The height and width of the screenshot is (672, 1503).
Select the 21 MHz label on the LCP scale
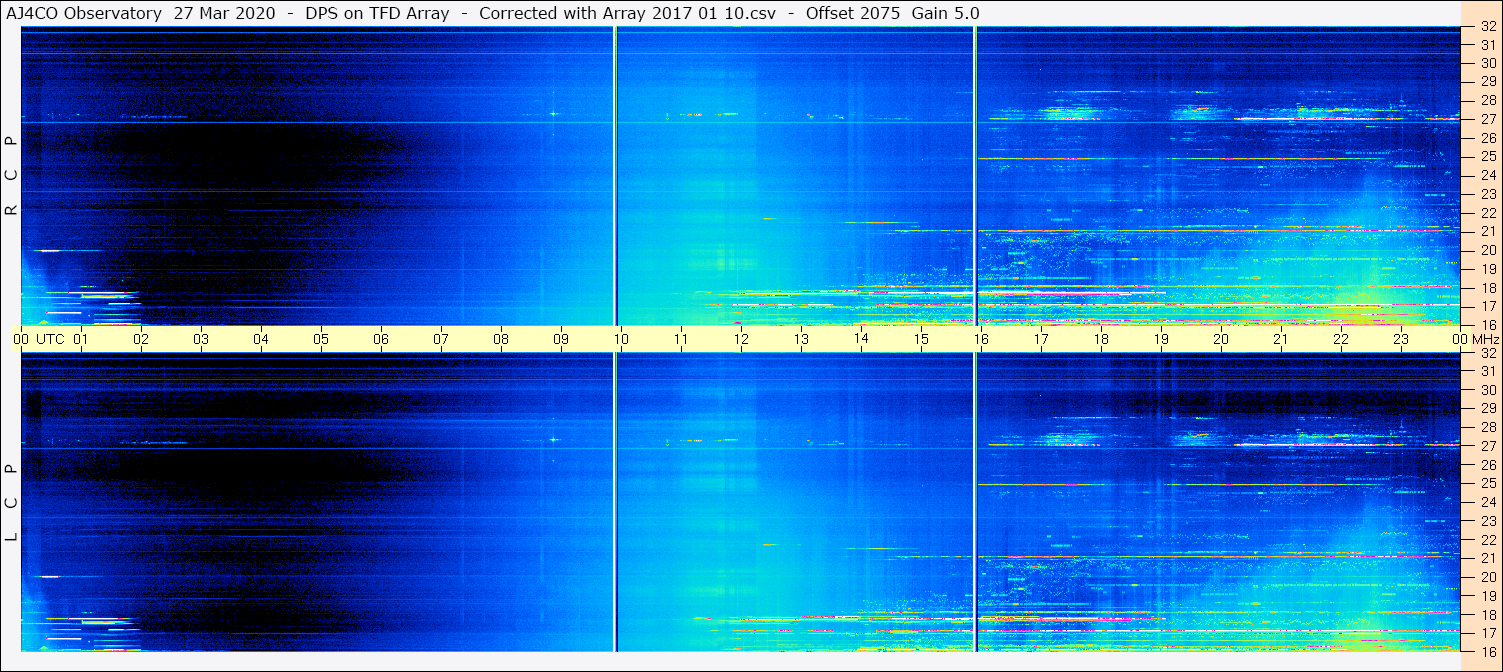1487,558
